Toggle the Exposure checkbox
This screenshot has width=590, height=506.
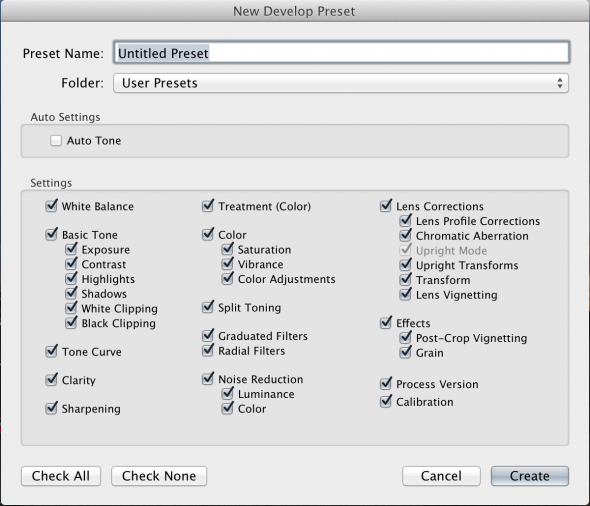click(71, 249)
